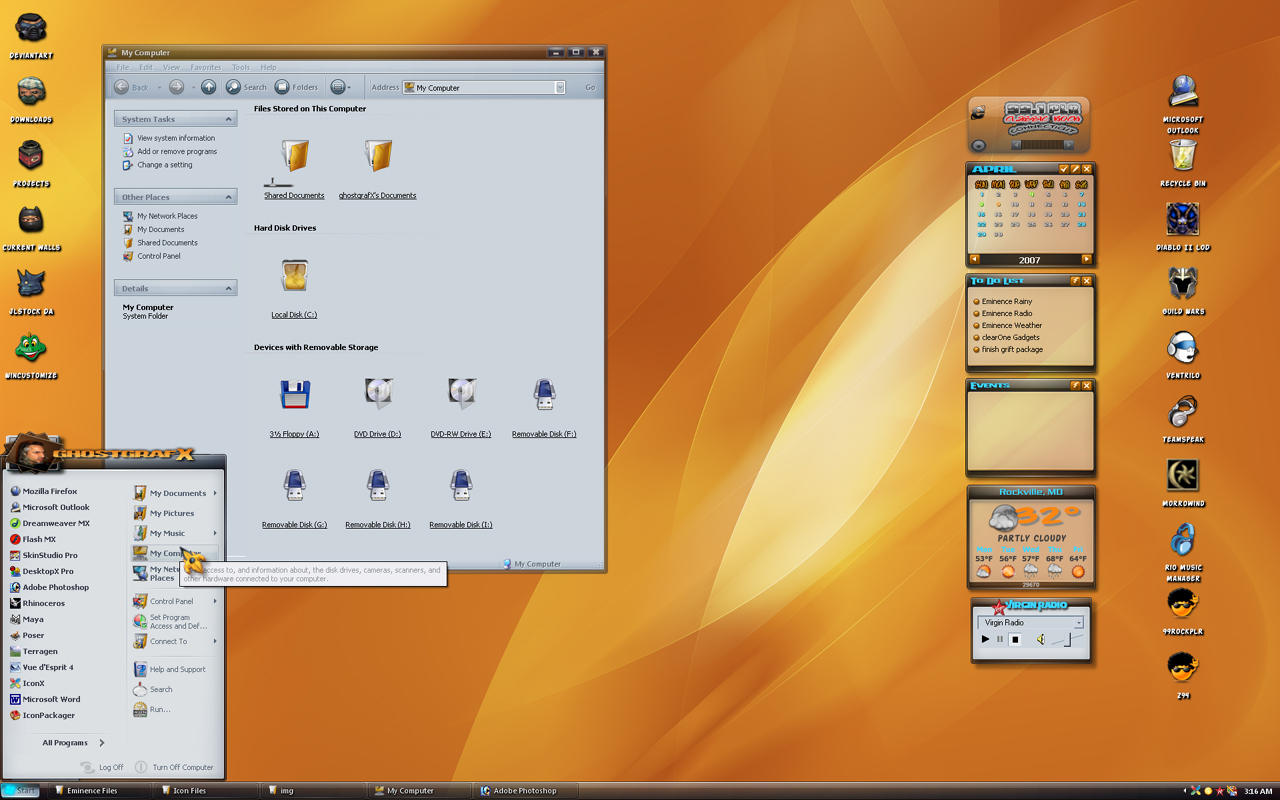Open the Virgin Radio station dropdown

click(x=1078, y=622)
